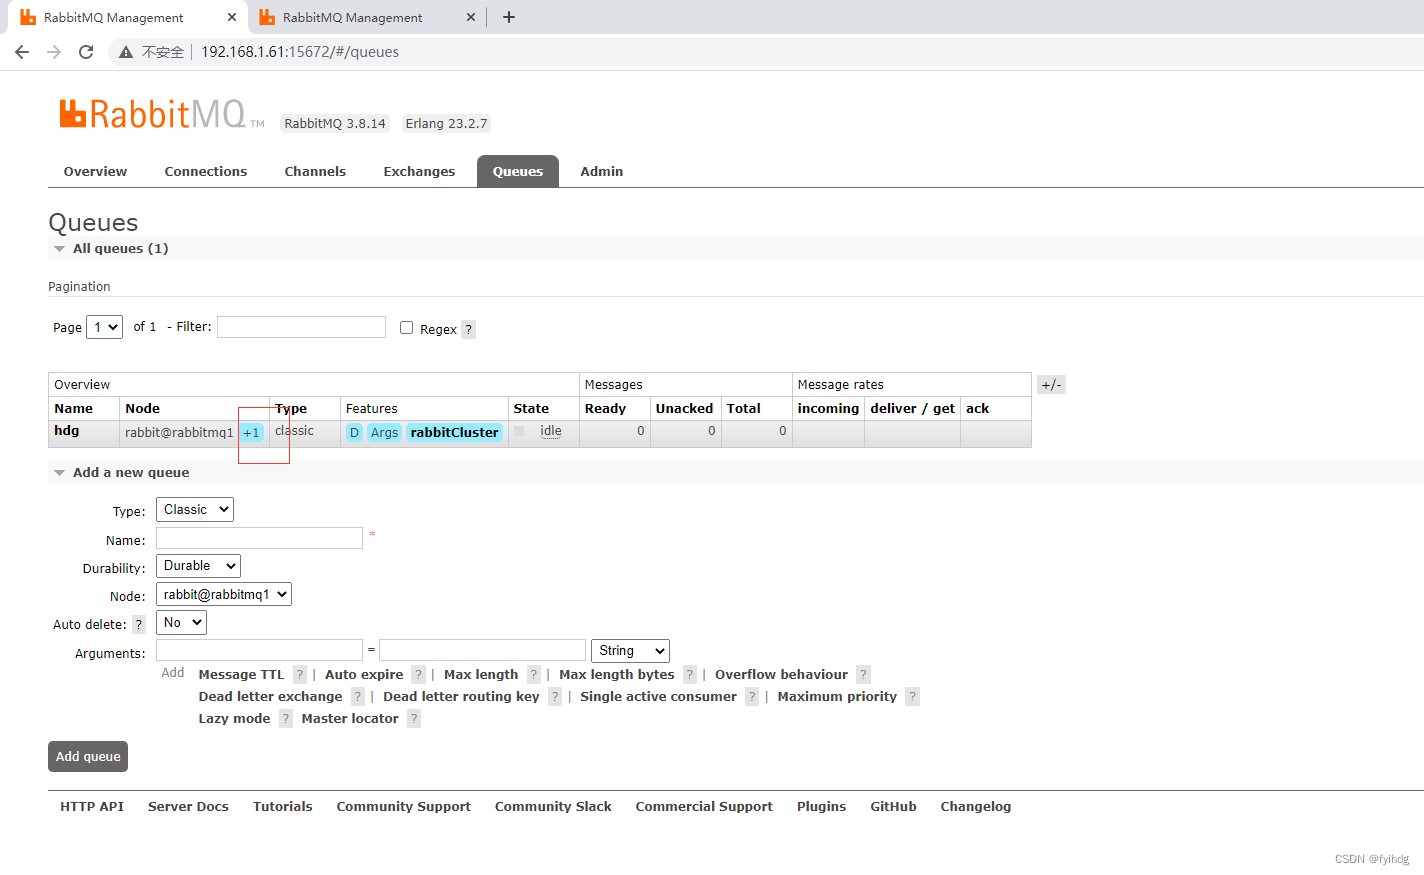The width and height of the screenshot is (1424, 875).
Task: Click the rabbitCluster policy badge
Action: [454, 433]
